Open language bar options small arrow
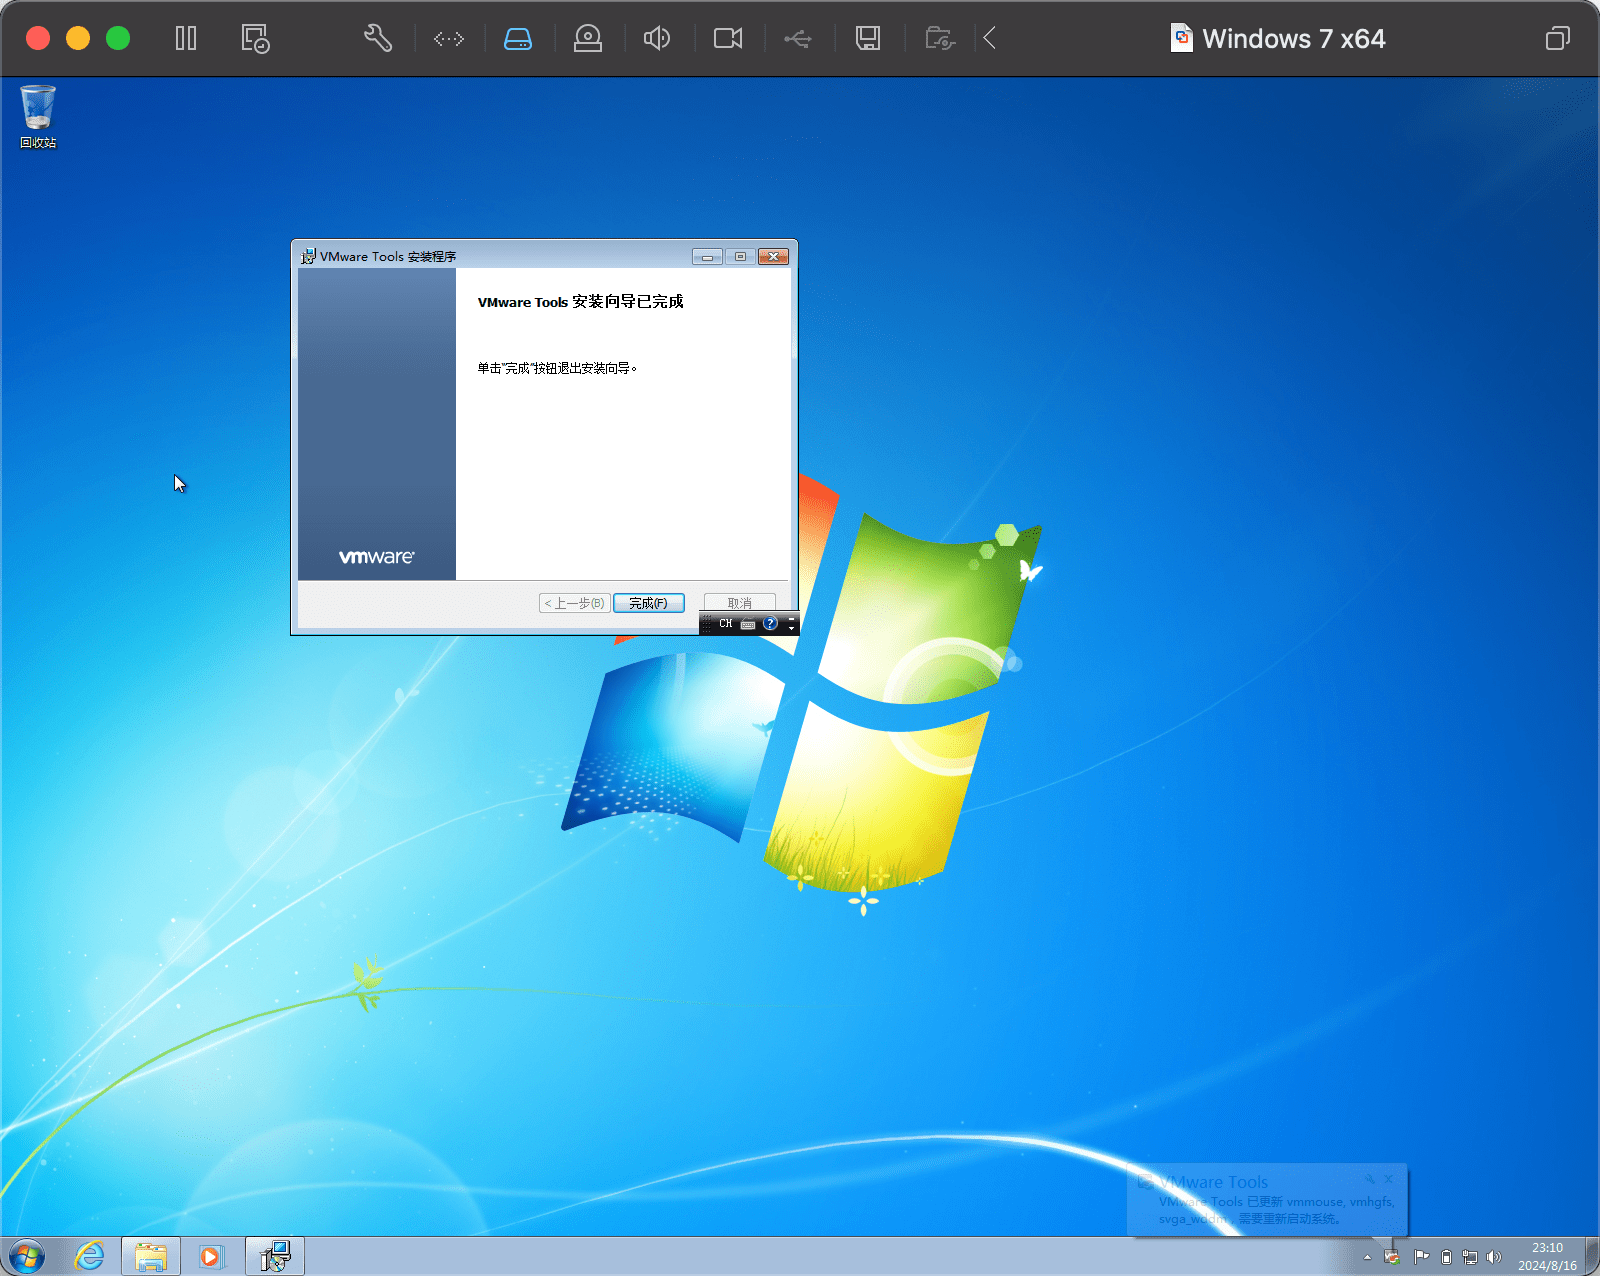The height and width of the screenshot is (1276, 1600). [x=791, y=628]
